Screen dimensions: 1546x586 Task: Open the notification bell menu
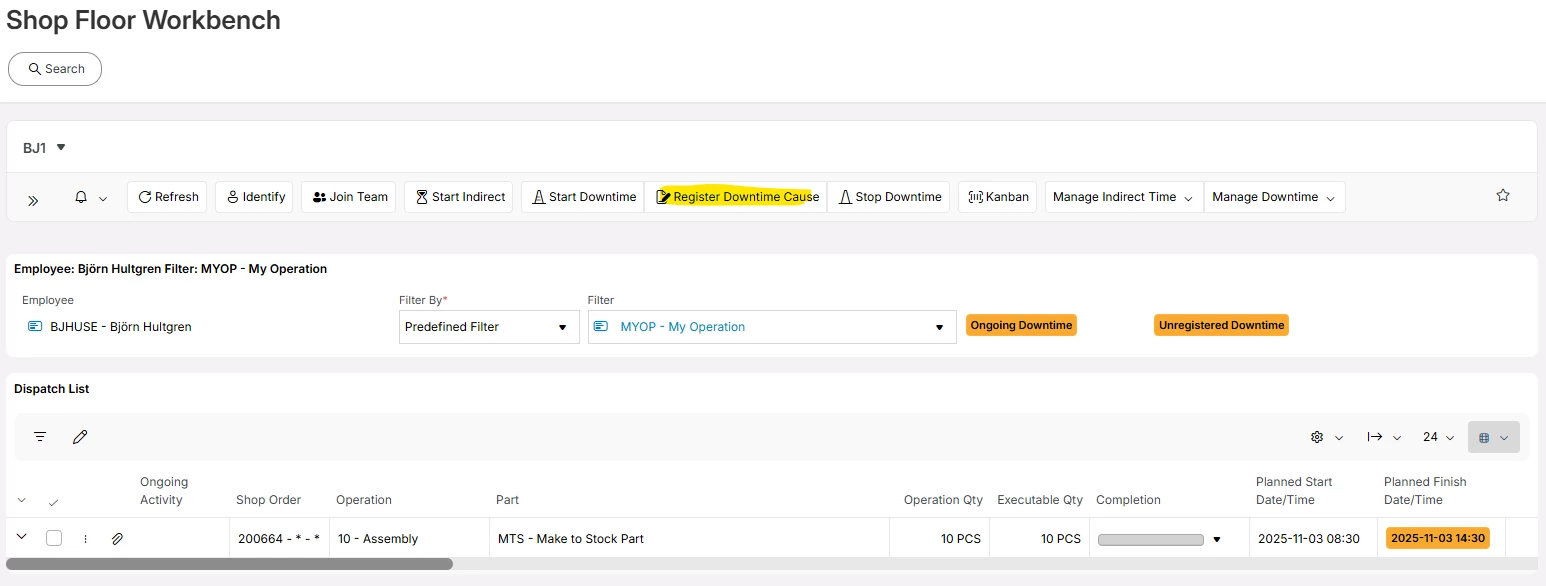pos(91,197)
